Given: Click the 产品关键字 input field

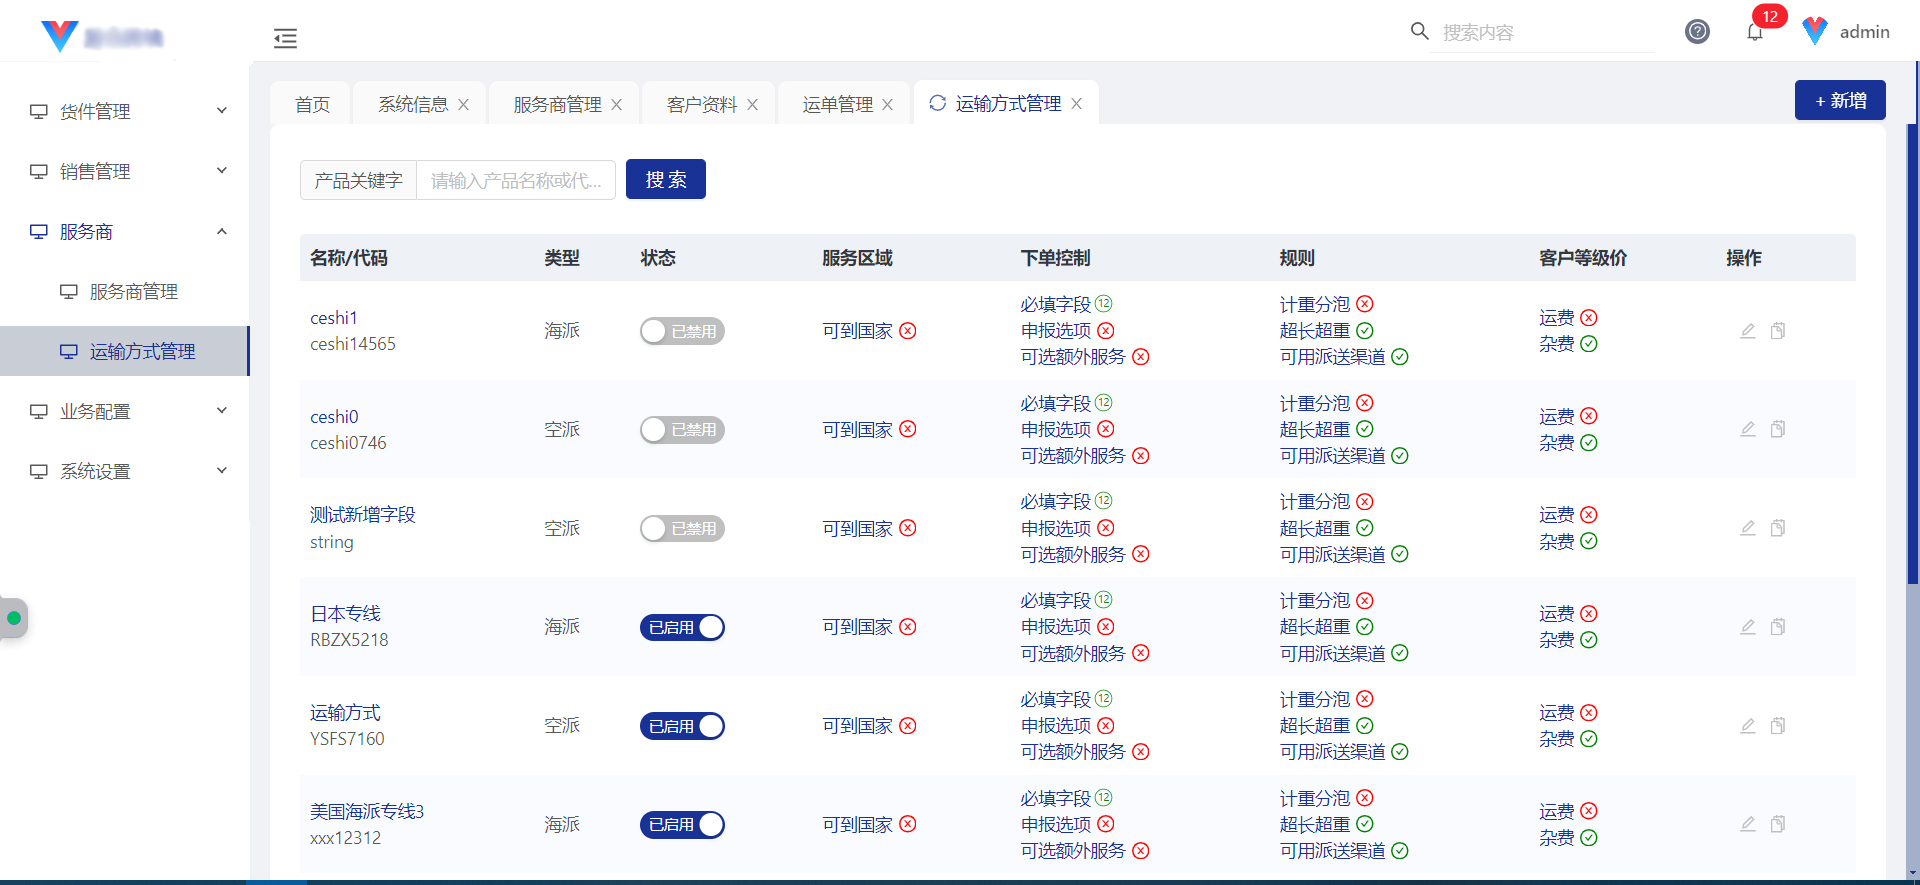Looking at the screenshot, I should click(x=515, y=180).
